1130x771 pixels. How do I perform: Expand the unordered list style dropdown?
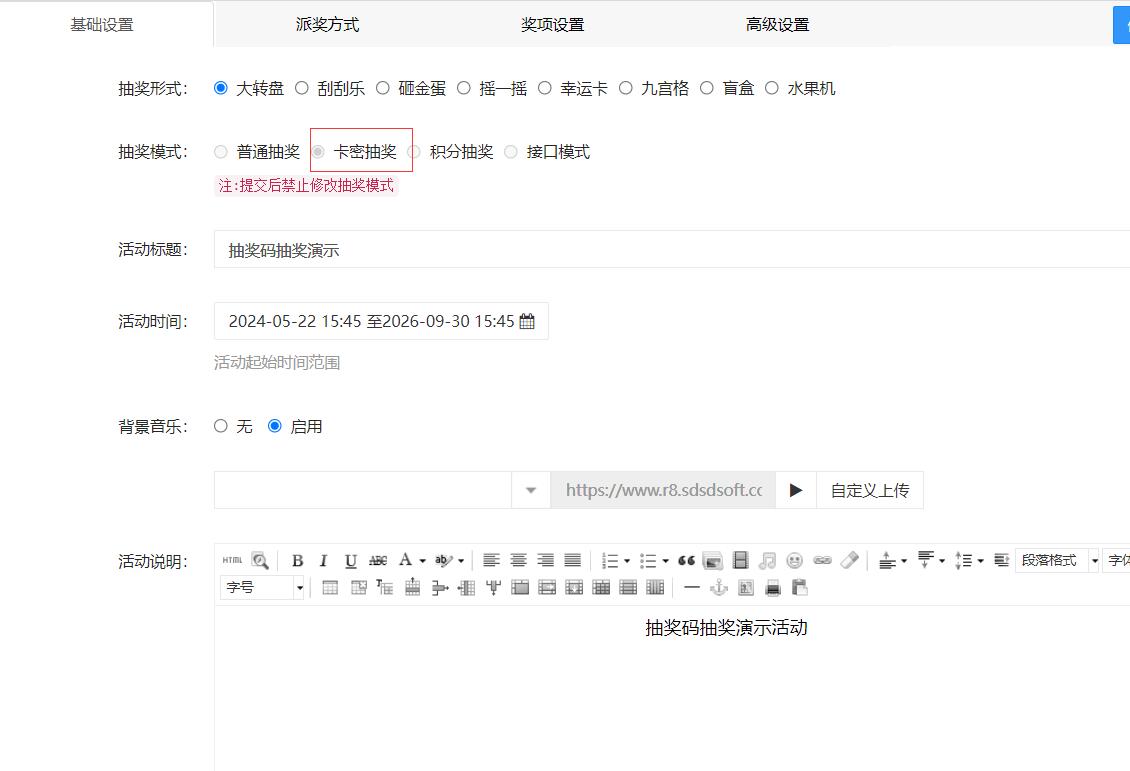click(x=665, y=561)
